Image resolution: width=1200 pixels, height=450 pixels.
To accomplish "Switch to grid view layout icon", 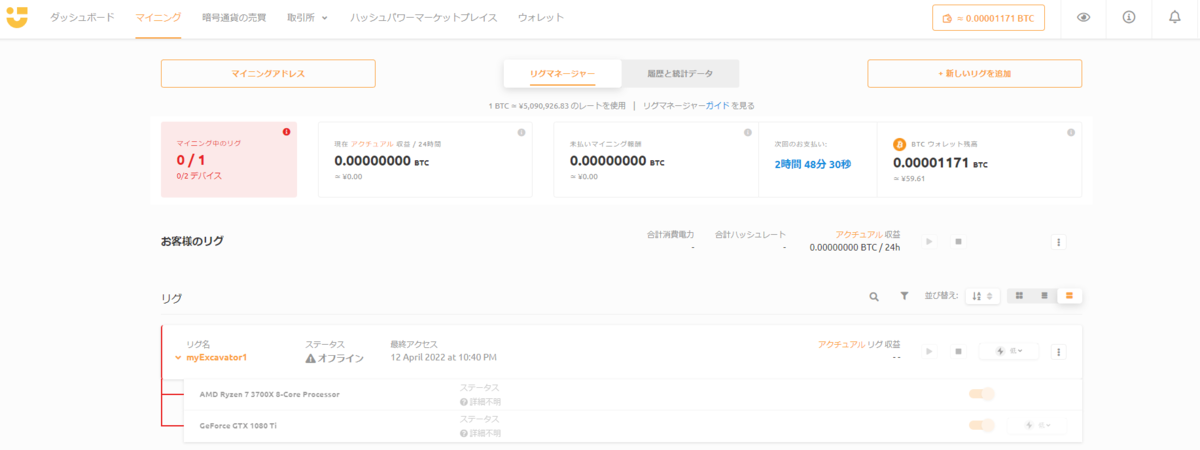I will 1019,296.
